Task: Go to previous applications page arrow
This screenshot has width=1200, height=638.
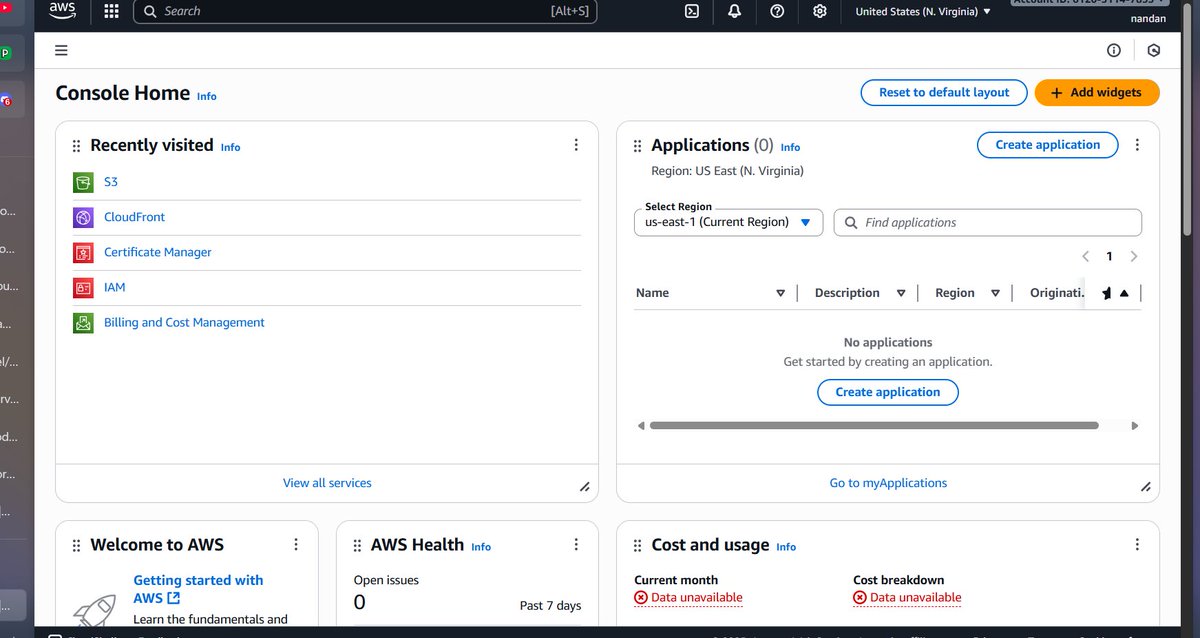Action: coord(1086,257)
